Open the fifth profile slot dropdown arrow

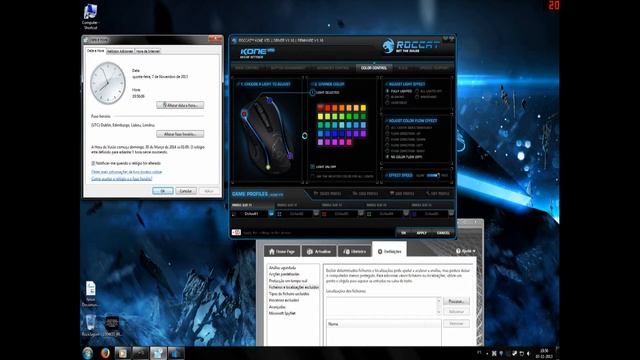(451, 213)
